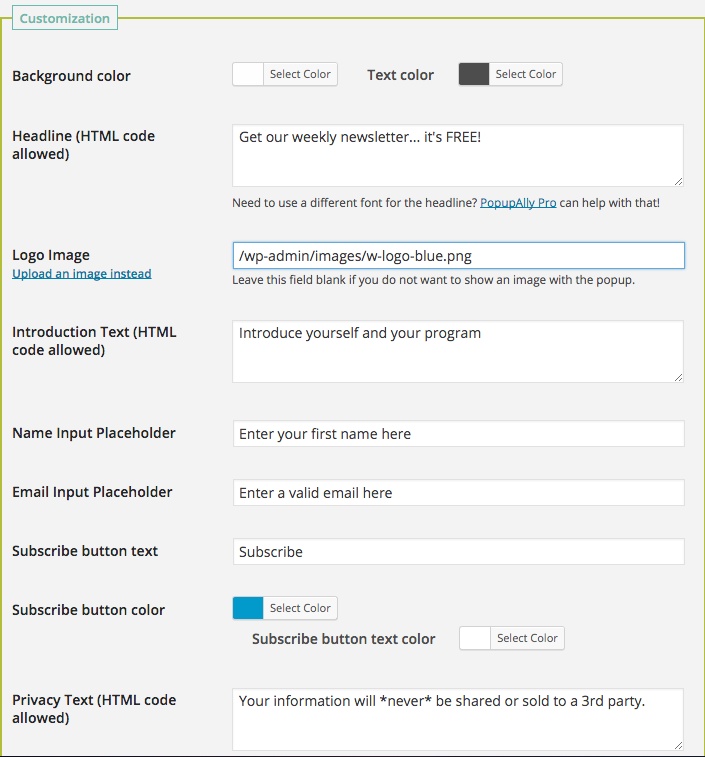Select the Email Input Placeholder field
705x757 pixels.
pyautogui.click(x=457, y=493)
